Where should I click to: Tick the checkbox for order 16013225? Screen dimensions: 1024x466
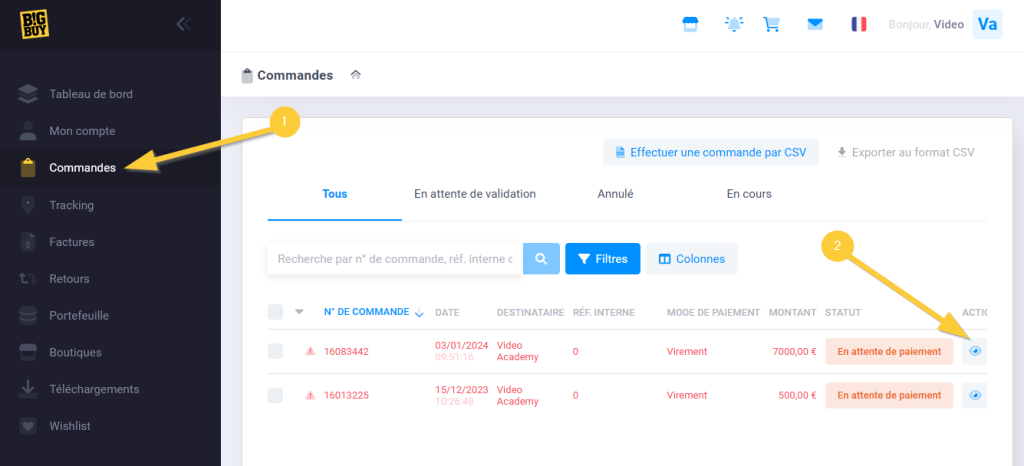point(276,395)
